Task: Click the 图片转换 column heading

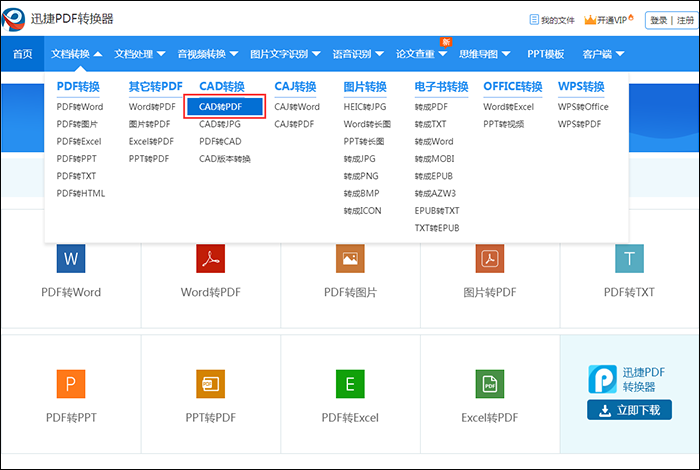Action: click(365, 86)
